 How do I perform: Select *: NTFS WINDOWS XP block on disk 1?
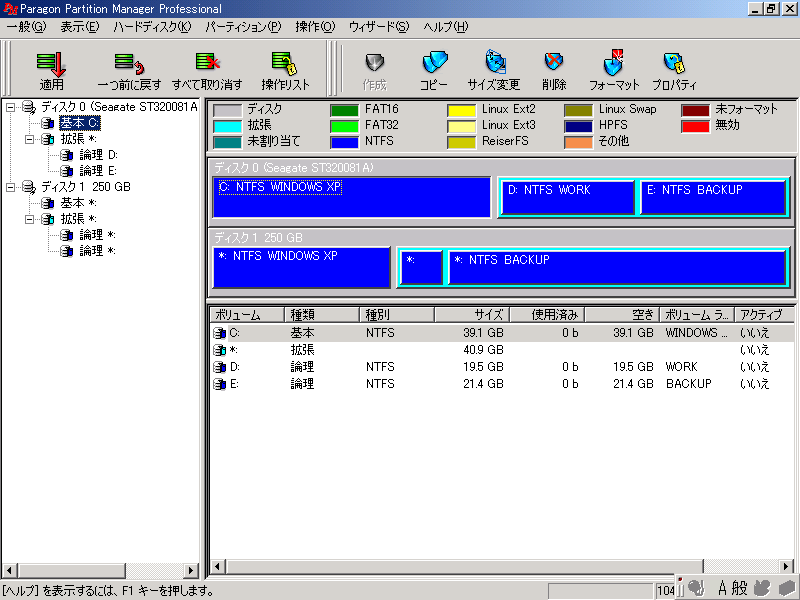click(x=302, y=267)
